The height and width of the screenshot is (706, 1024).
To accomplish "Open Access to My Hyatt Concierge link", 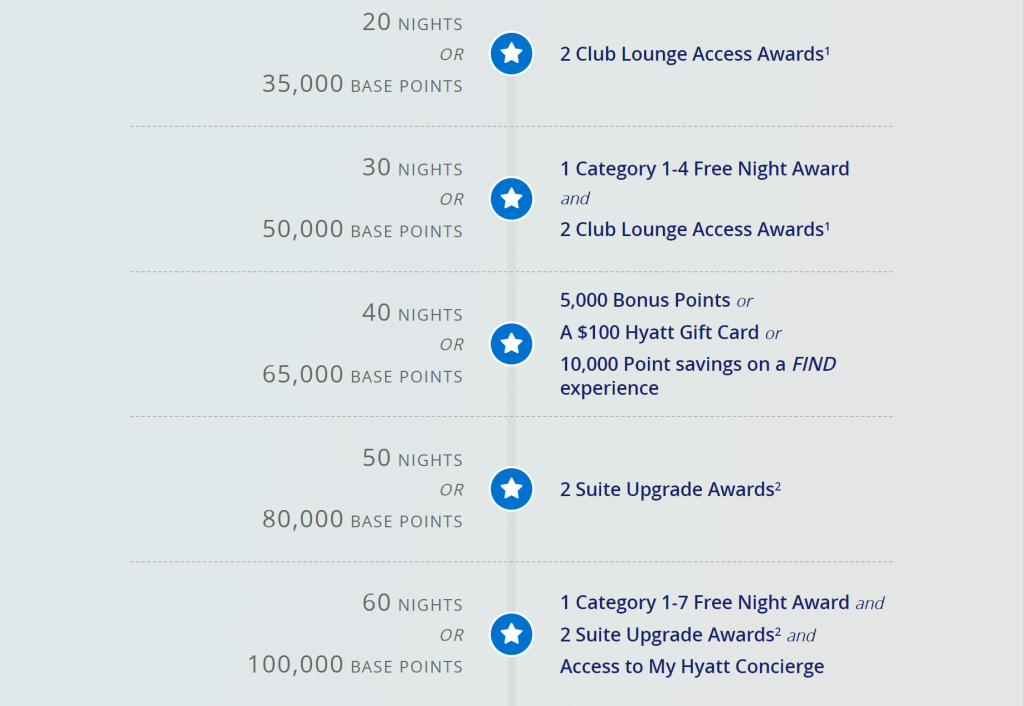I will click(692, 667).
